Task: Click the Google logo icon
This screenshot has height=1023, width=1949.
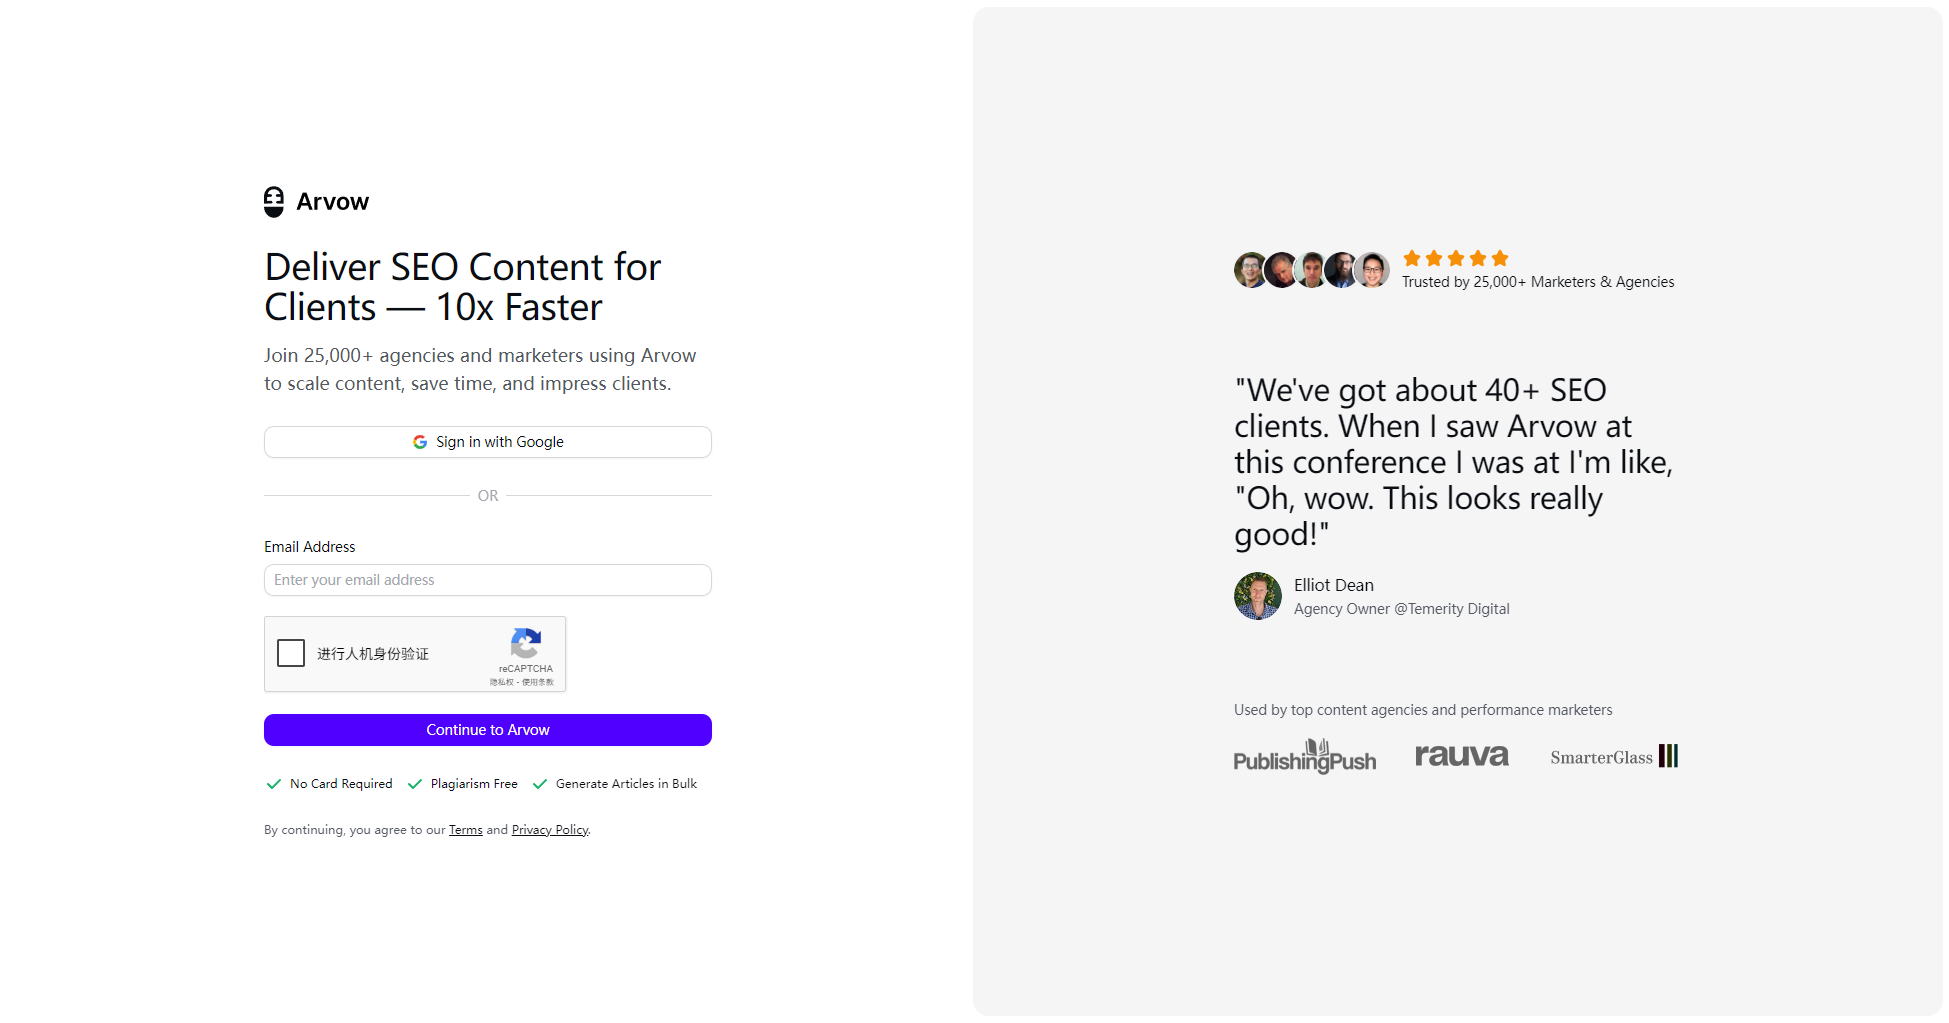Action: coord(420,442)
